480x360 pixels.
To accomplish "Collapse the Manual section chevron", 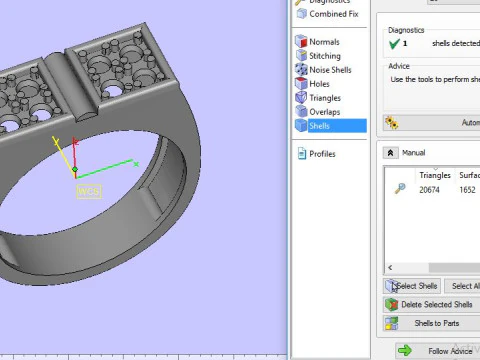I will pos(390,153).
